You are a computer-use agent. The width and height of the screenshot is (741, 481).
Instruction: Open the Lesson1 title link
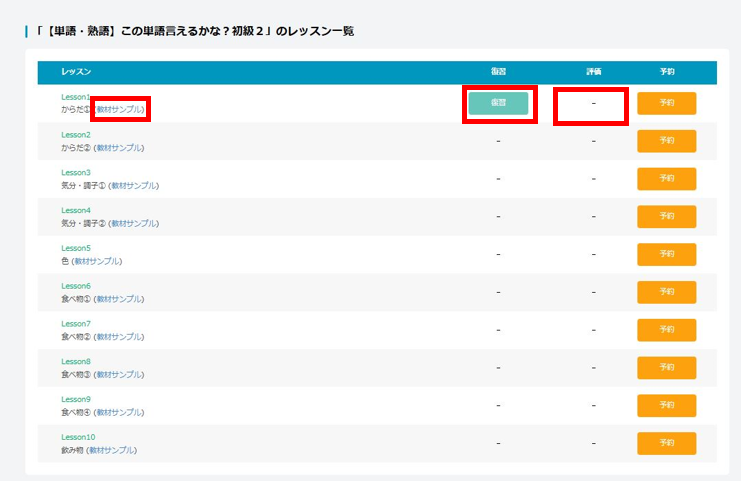(x=76, y=97)
